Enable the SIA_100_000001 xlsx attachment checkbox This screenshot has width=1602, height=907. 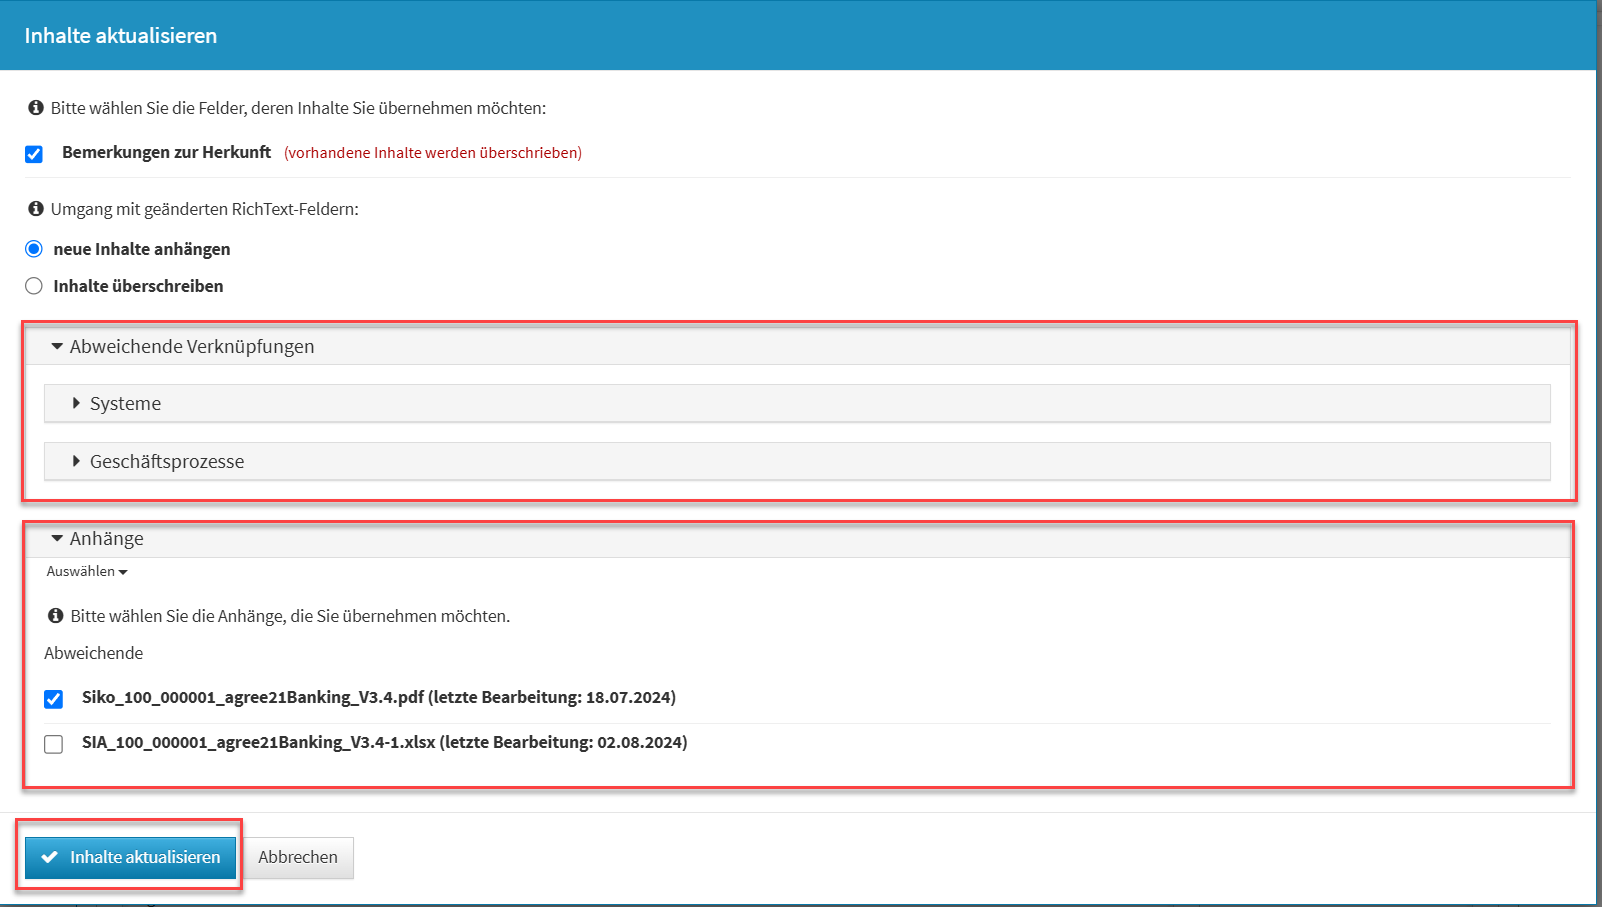point(54,744)
